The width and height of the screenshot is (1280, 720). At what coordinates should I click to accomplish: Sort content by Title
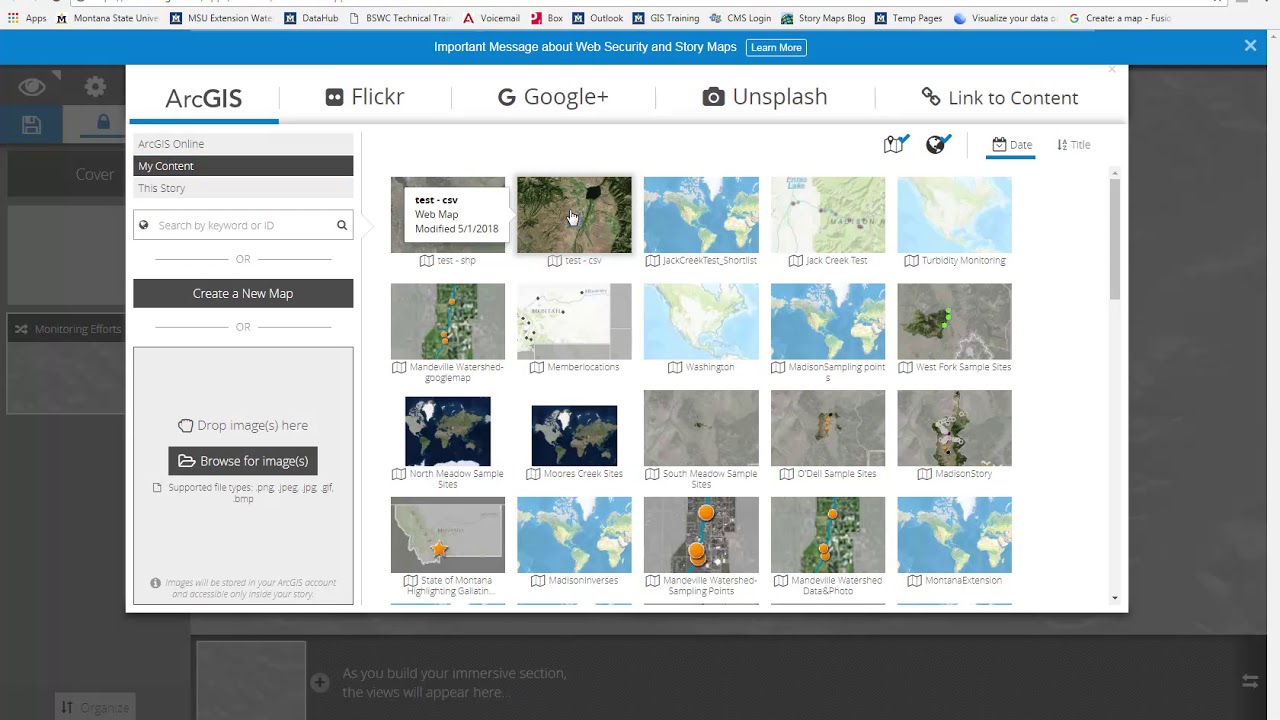pos(1074,145)
